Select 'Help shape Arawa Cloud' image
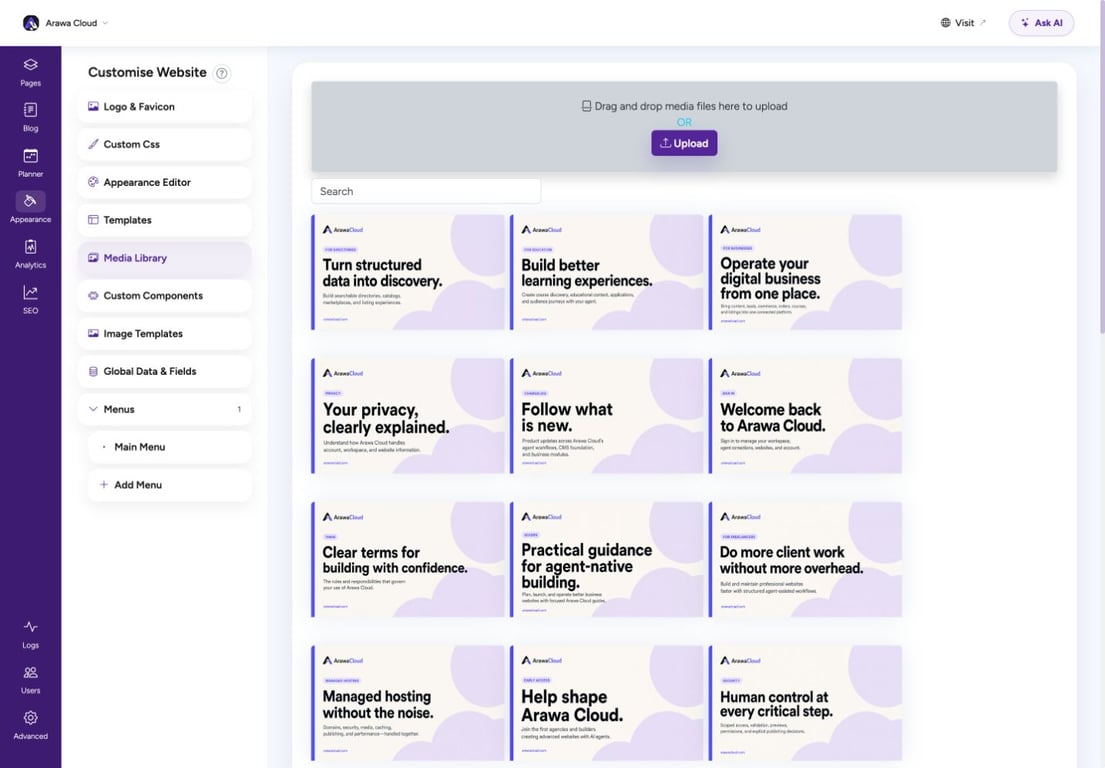Image resolution: width=1105 pixels, height=768 pixels. point(607,703)
